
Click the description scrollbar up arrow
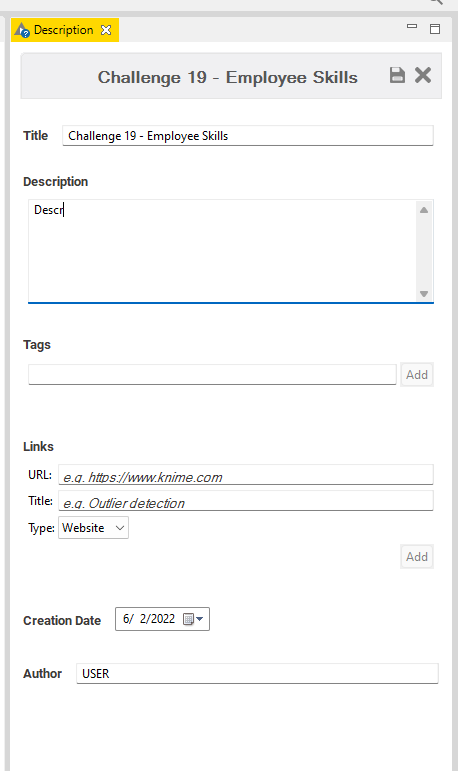pyautogui.click(x=424, y=210)
